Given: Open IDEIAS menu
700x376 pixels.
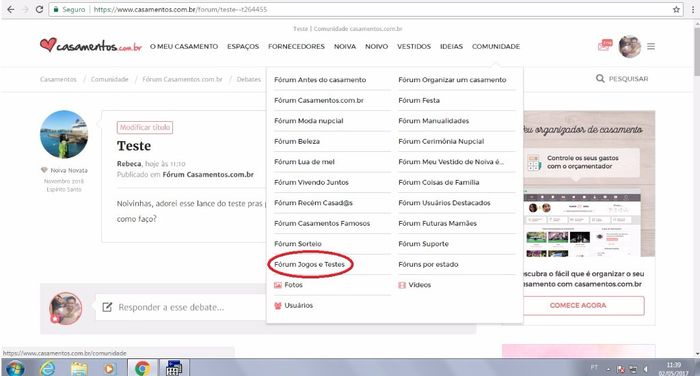Looking at the screenshot, I should (x=451, y=46).
